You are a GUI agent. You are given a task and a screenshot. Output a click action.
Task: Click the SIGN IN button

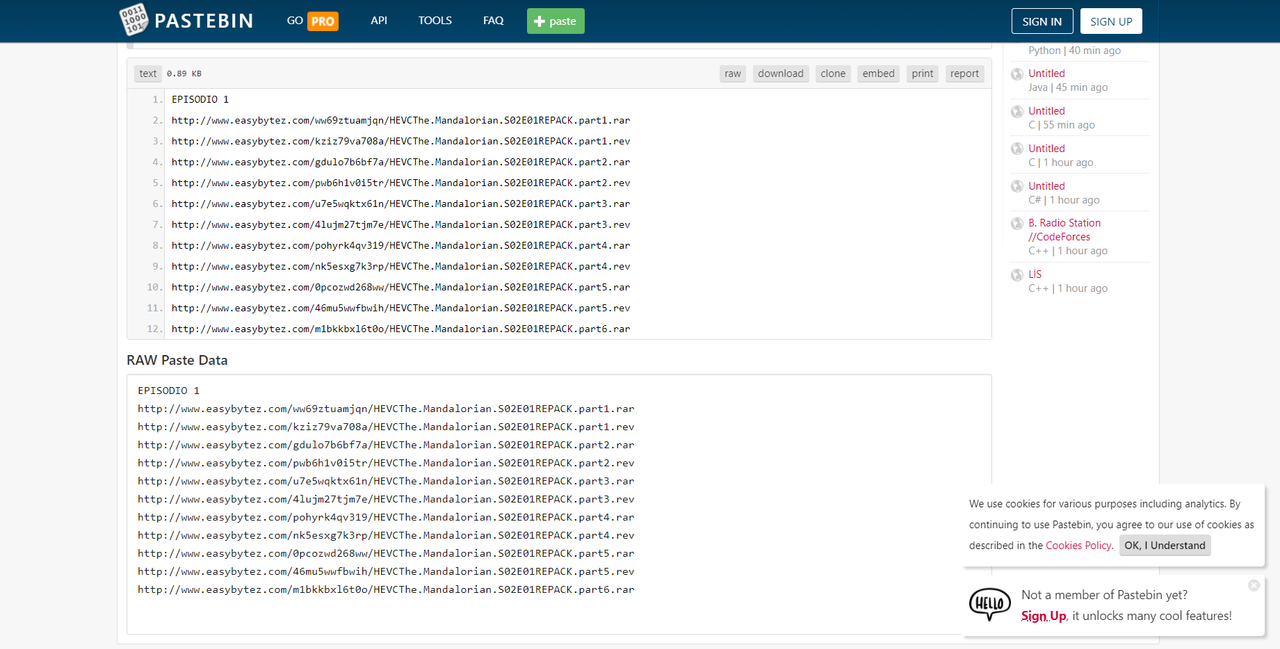tap(1042, 21)
